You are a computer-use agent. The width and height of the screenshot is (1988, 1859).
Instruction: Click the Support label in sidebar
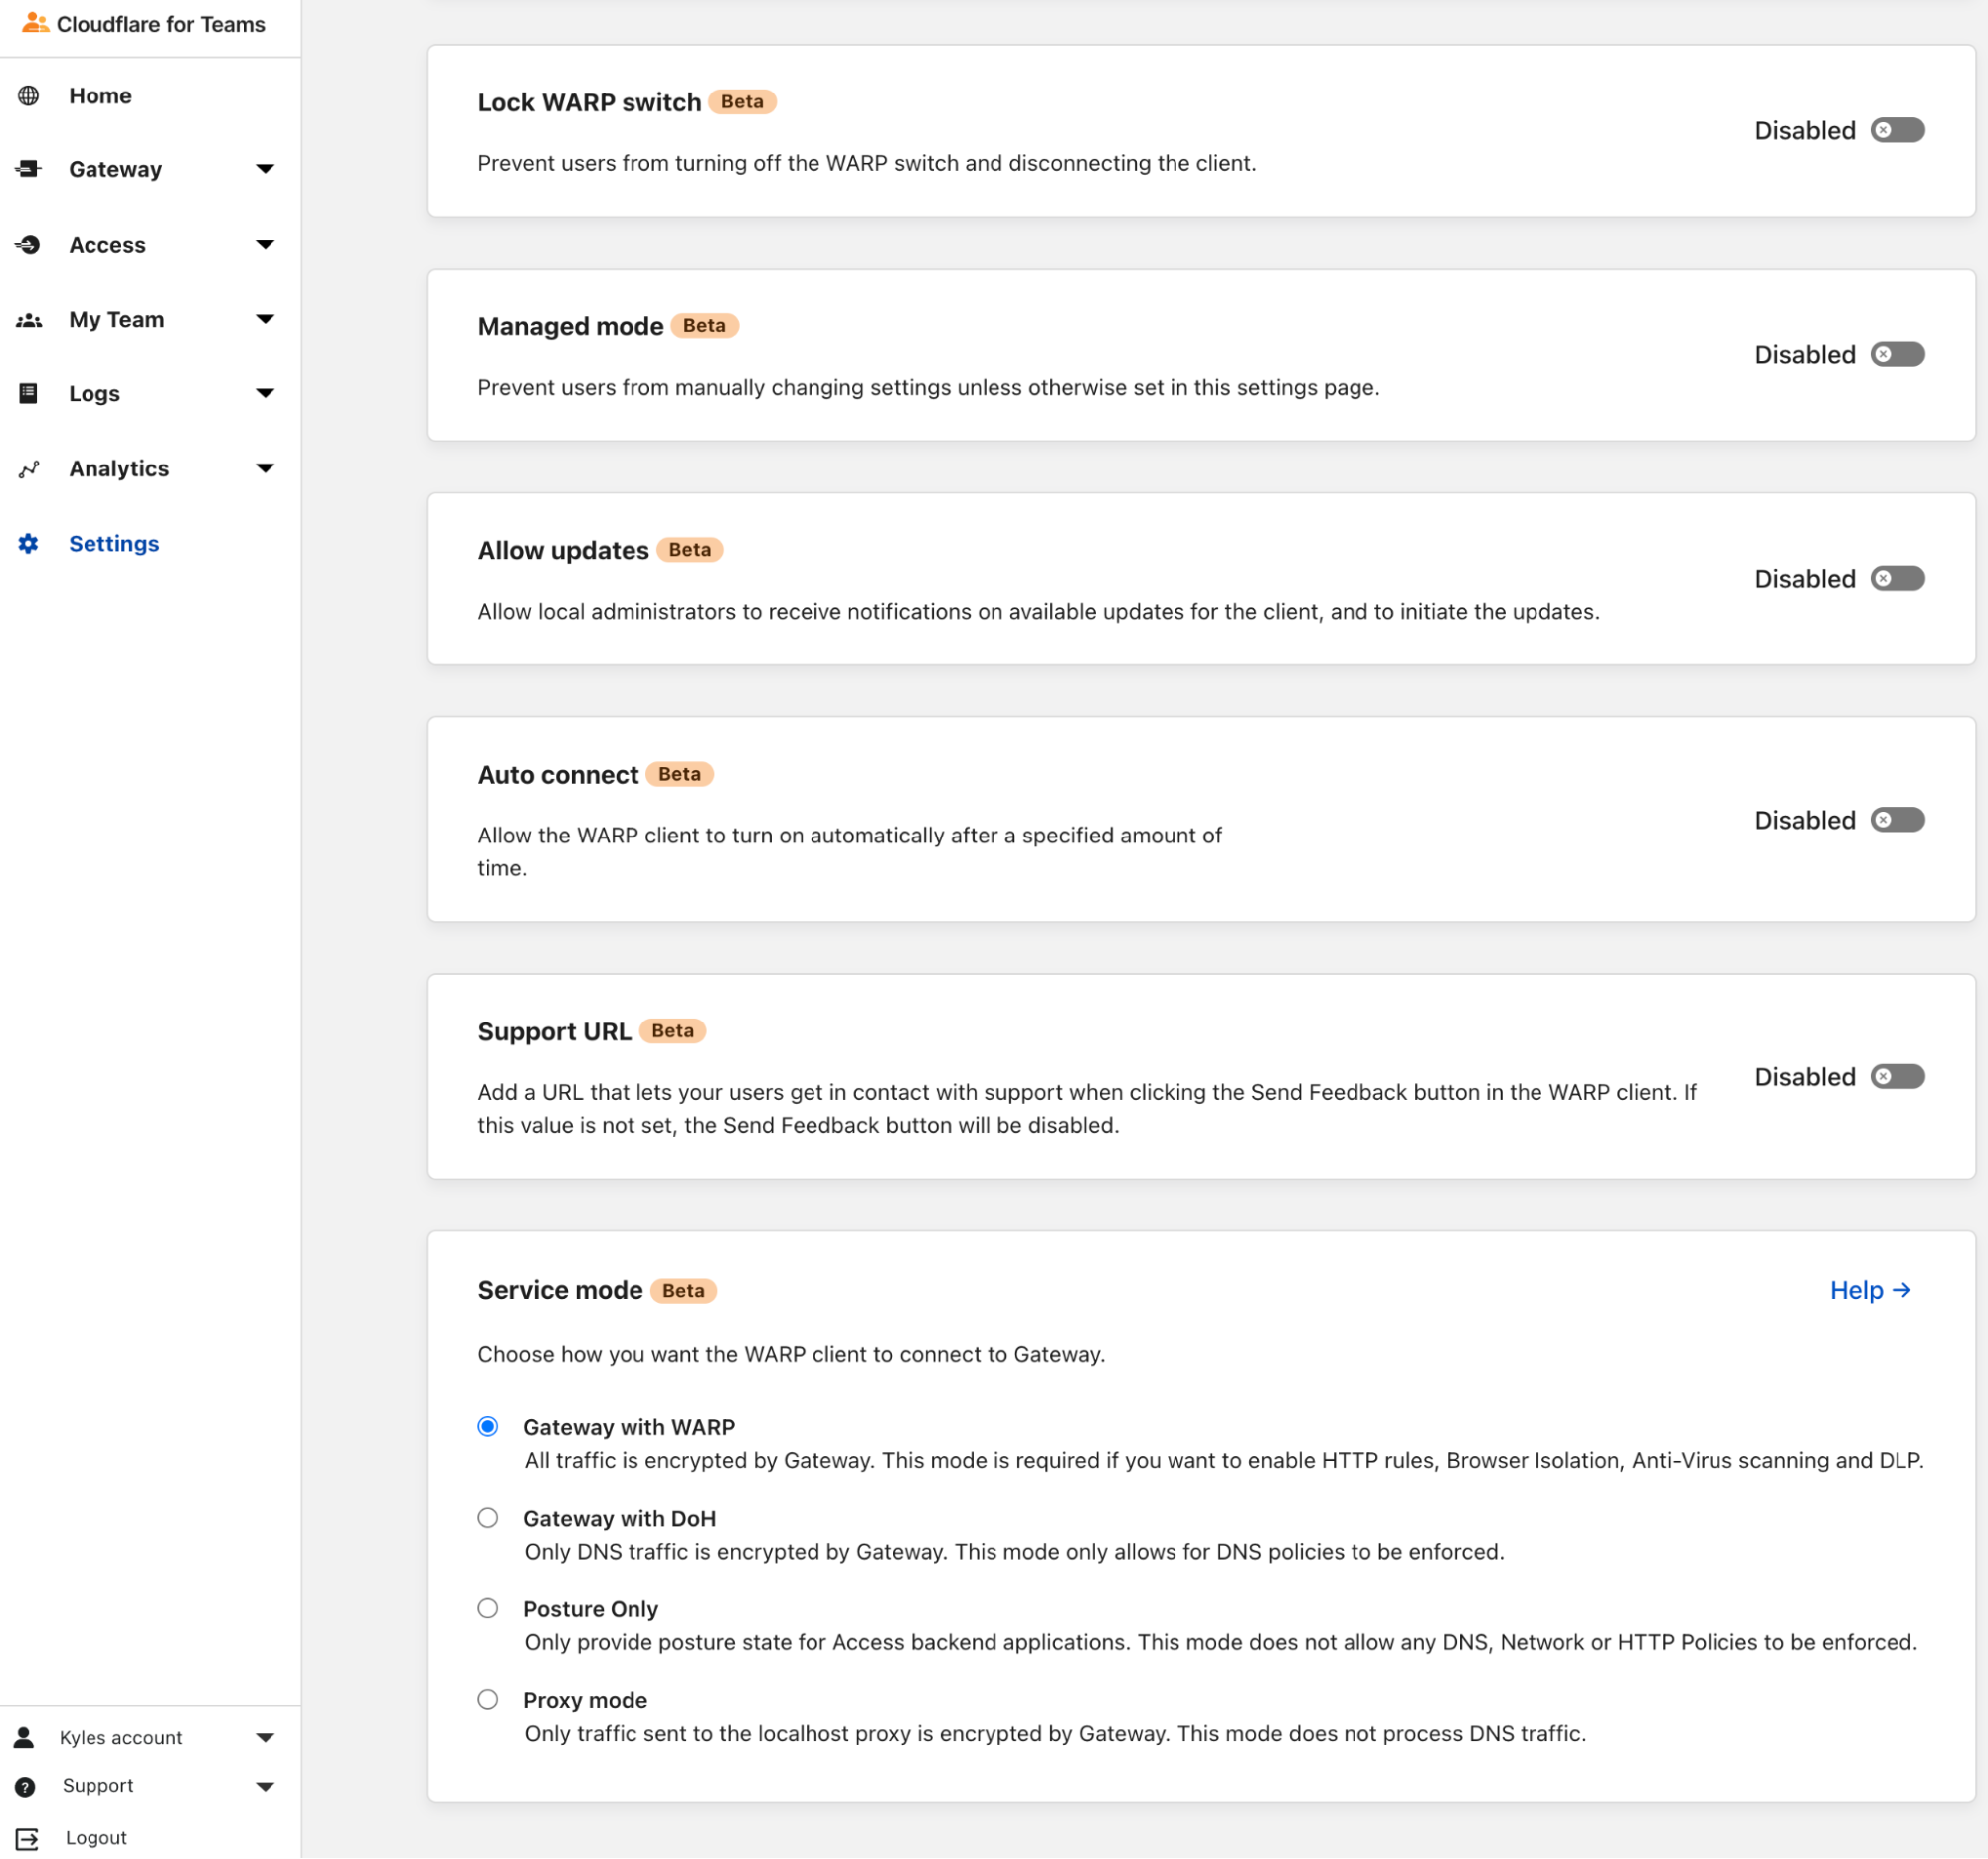[98, 1786]
